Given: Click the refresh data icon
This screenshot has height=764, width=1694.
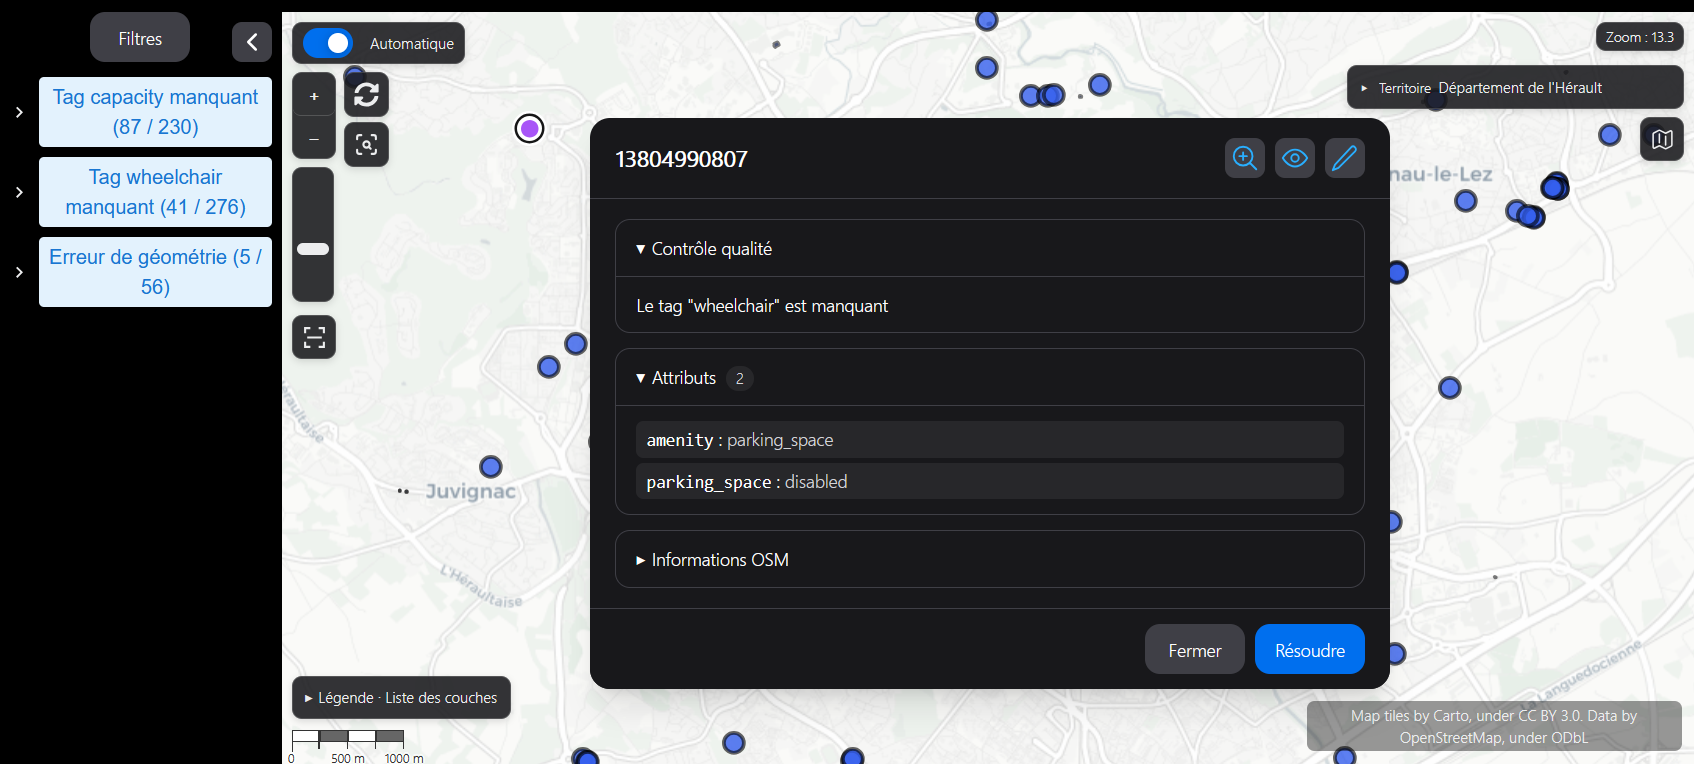Looking at the screenshot, I should coord(367,95).
